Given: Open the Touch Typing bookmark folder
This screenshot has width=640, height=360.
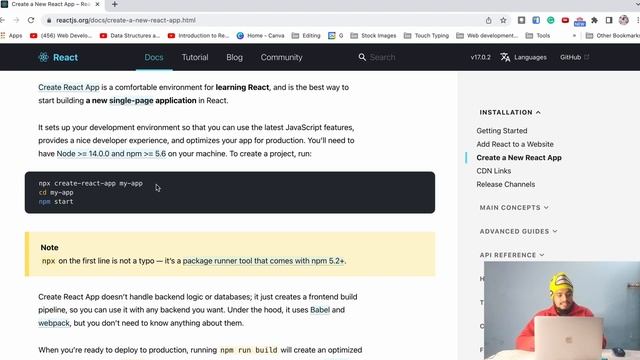Looking at the screenshot, I should coord(427,36).
